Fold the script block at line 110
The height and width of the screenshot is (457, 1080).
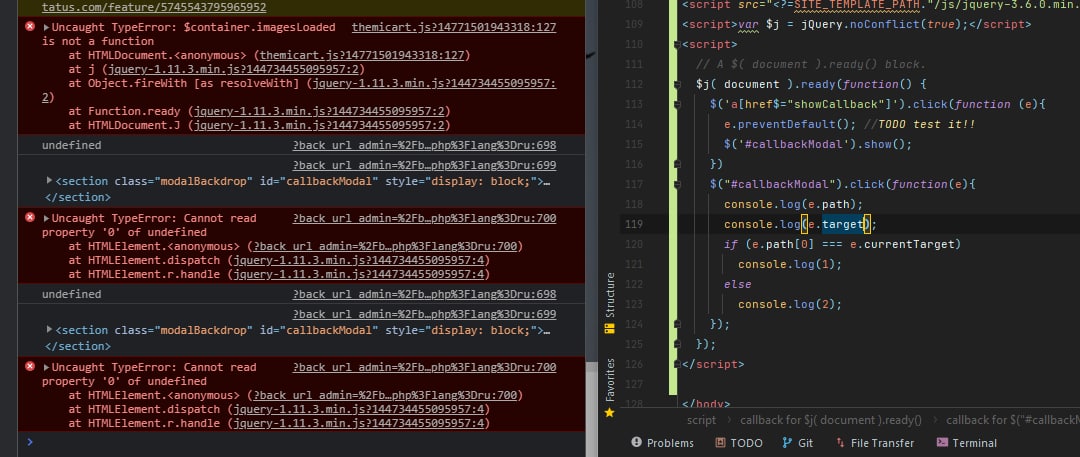click(677, 44)
